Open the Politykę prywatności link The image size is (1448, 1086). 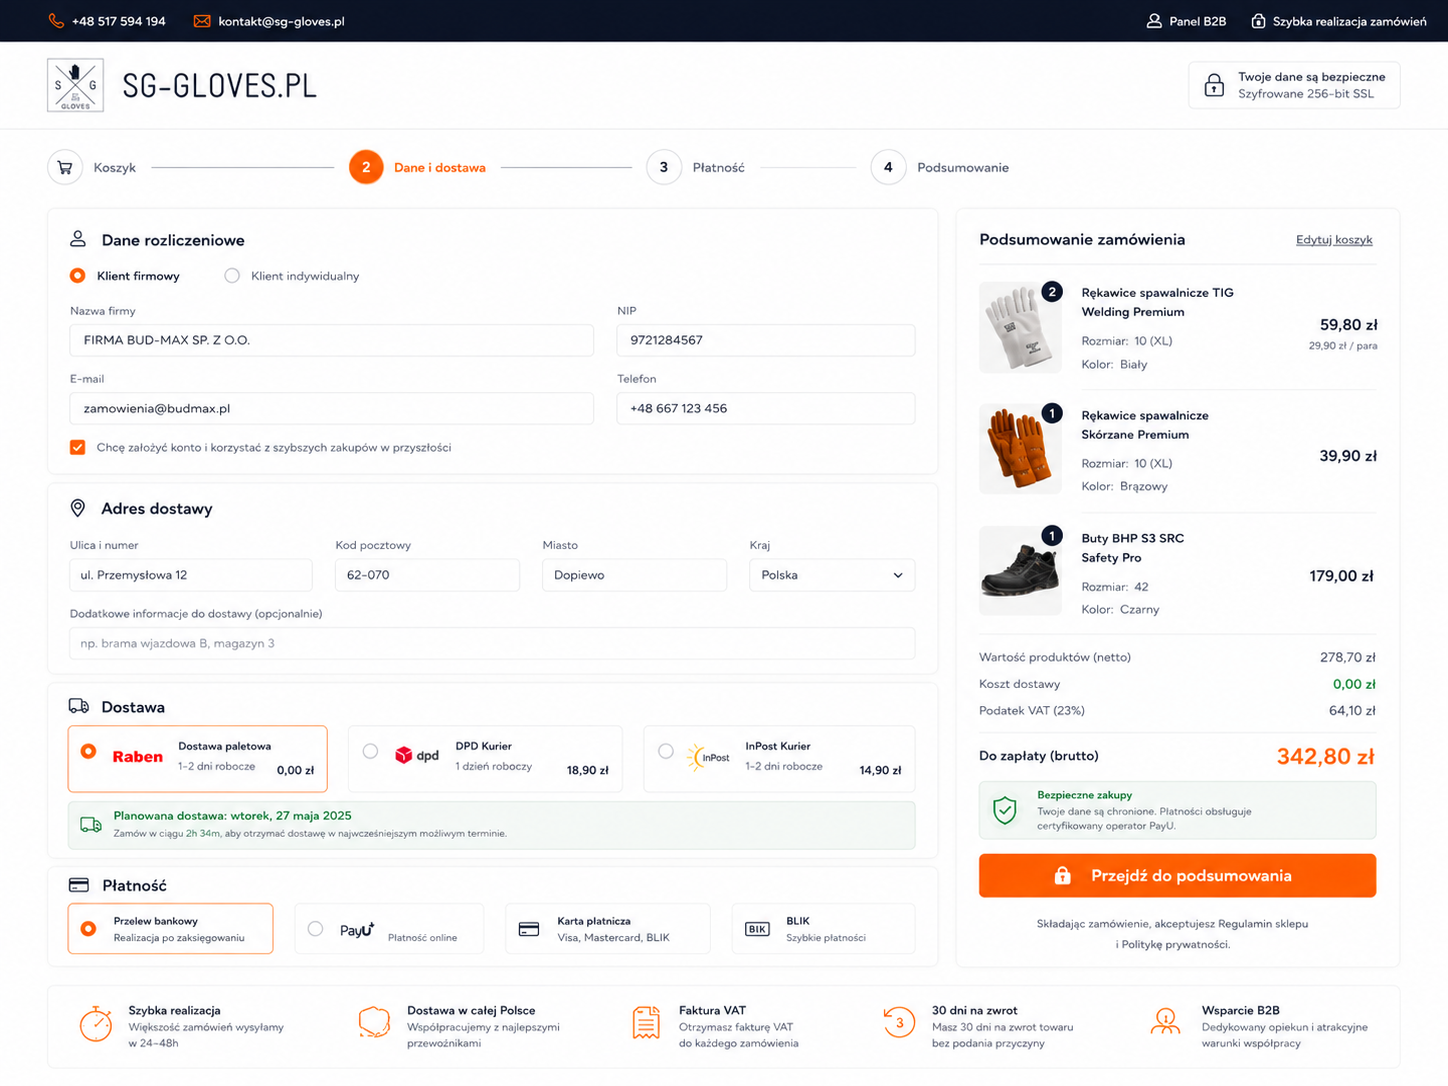point(1176,944)
